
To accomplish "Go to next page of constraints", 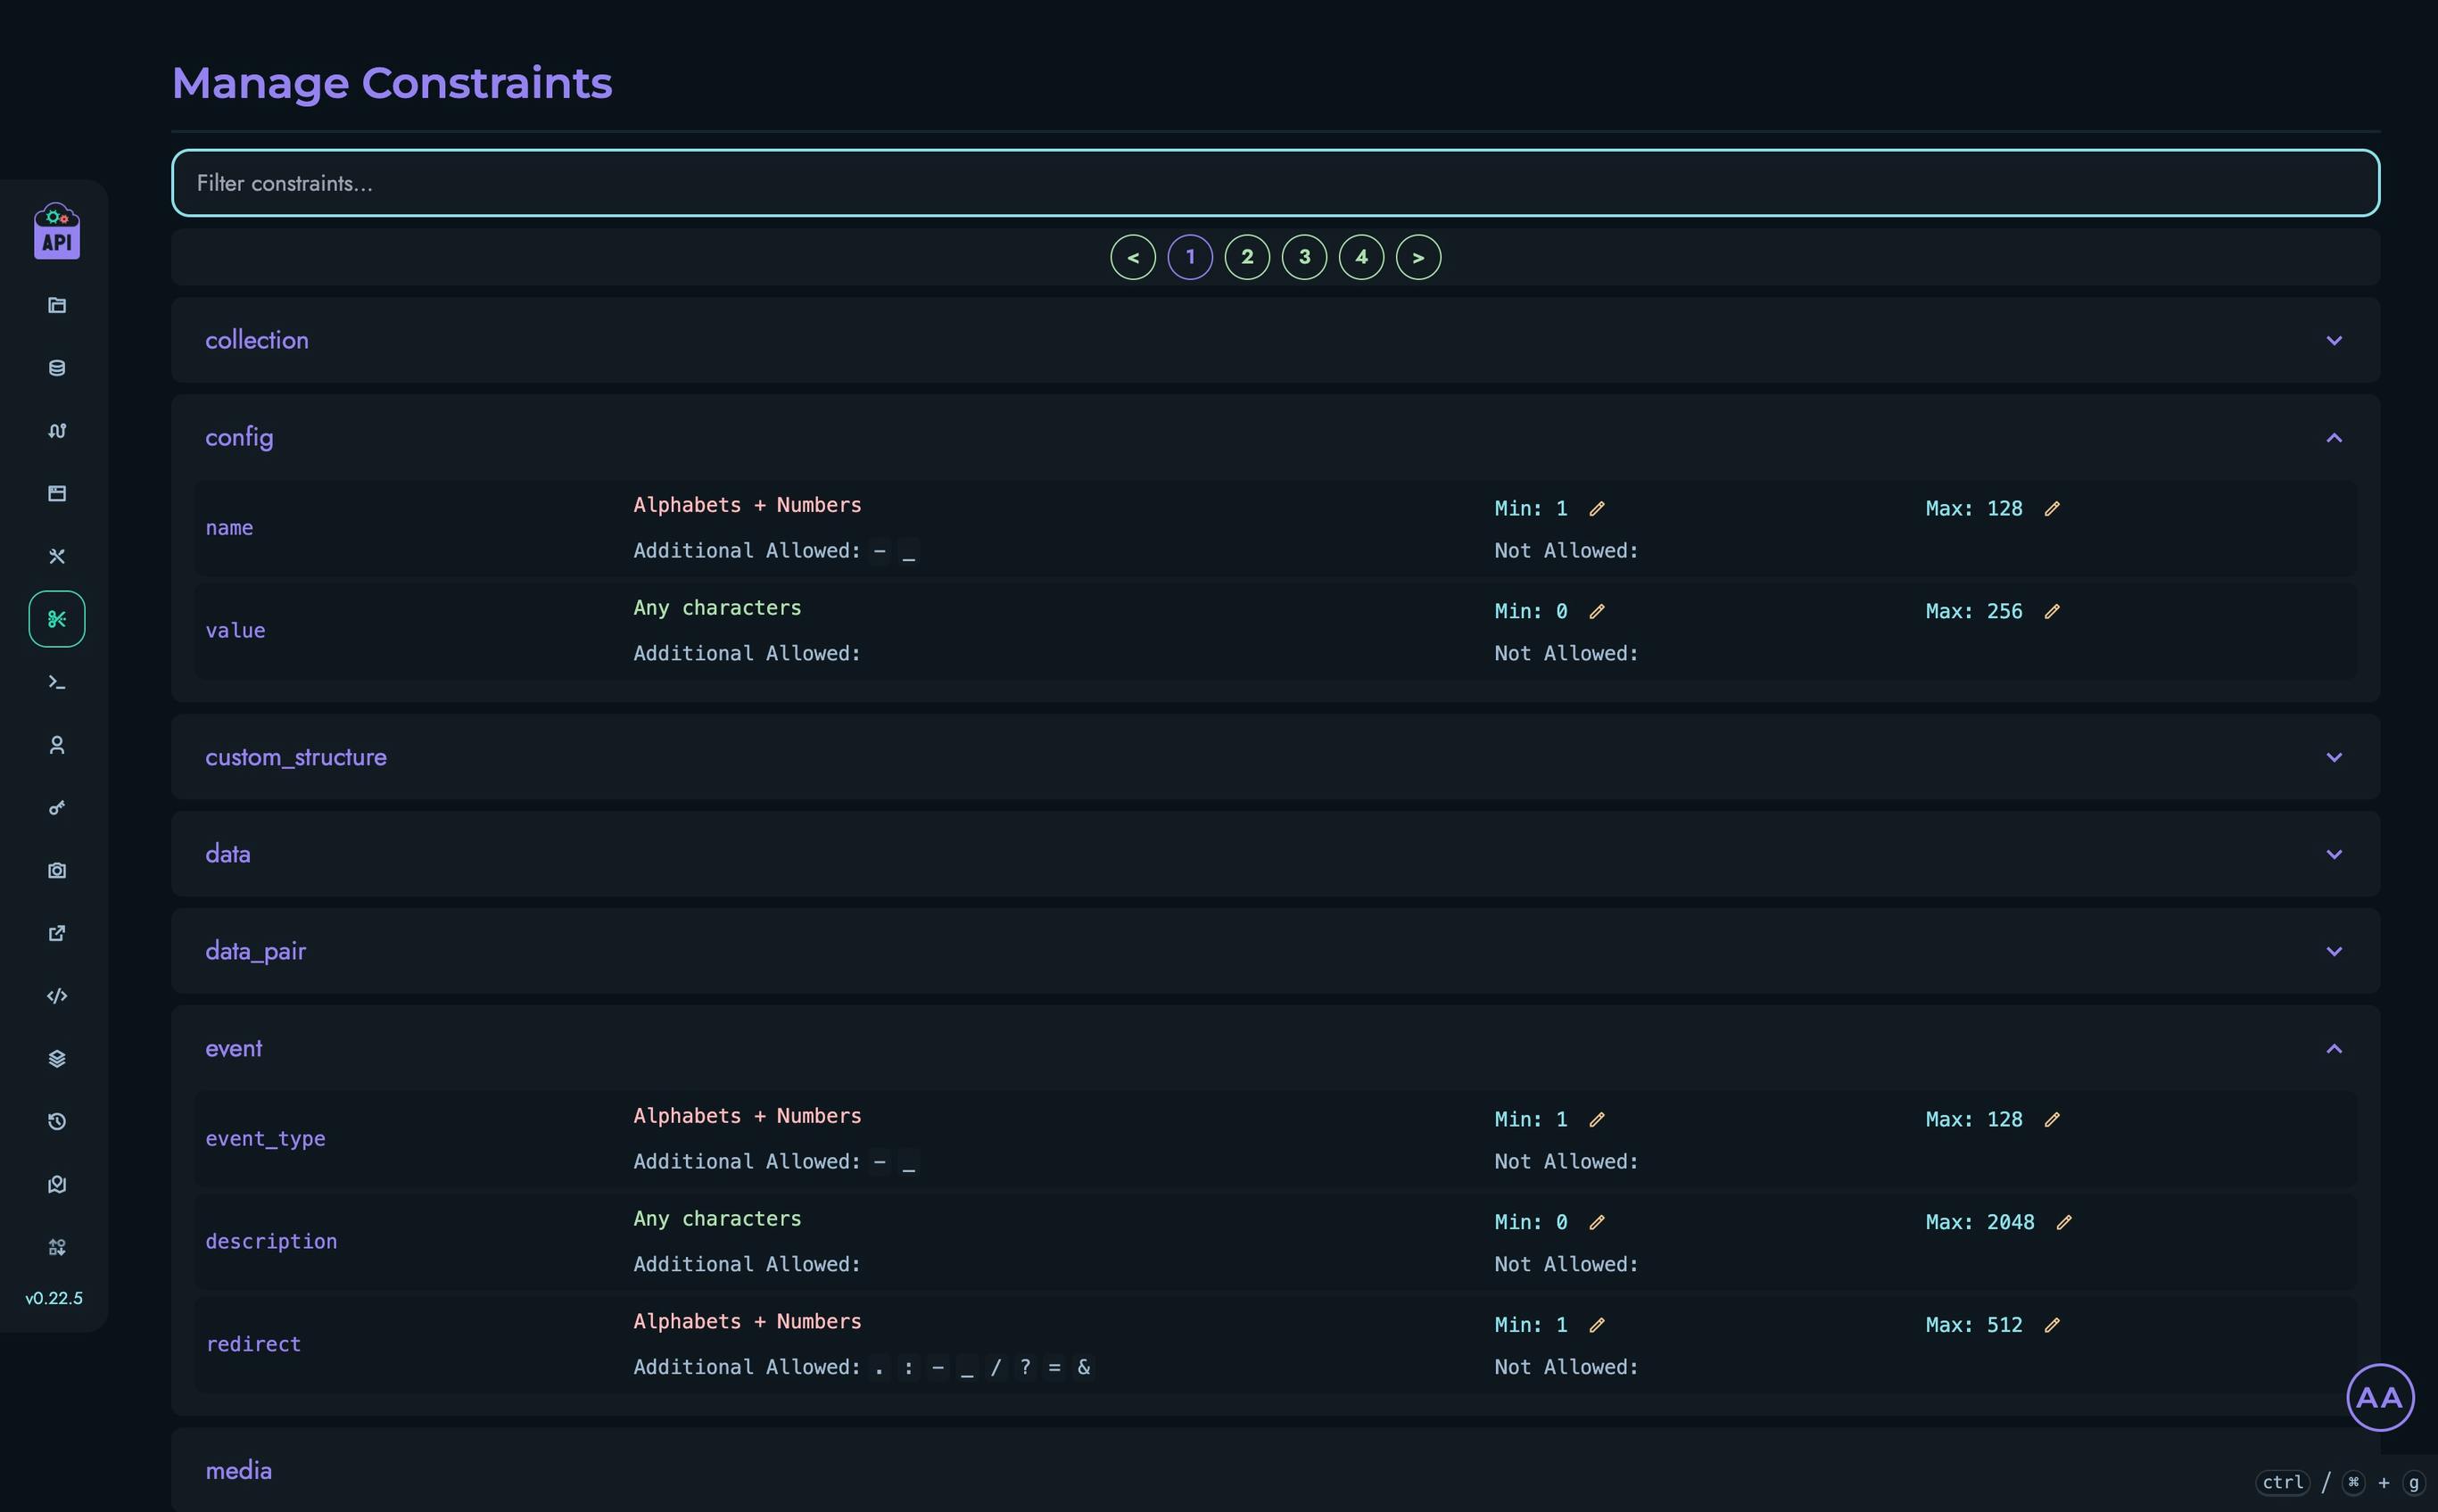I will (x=1418, y=258).
